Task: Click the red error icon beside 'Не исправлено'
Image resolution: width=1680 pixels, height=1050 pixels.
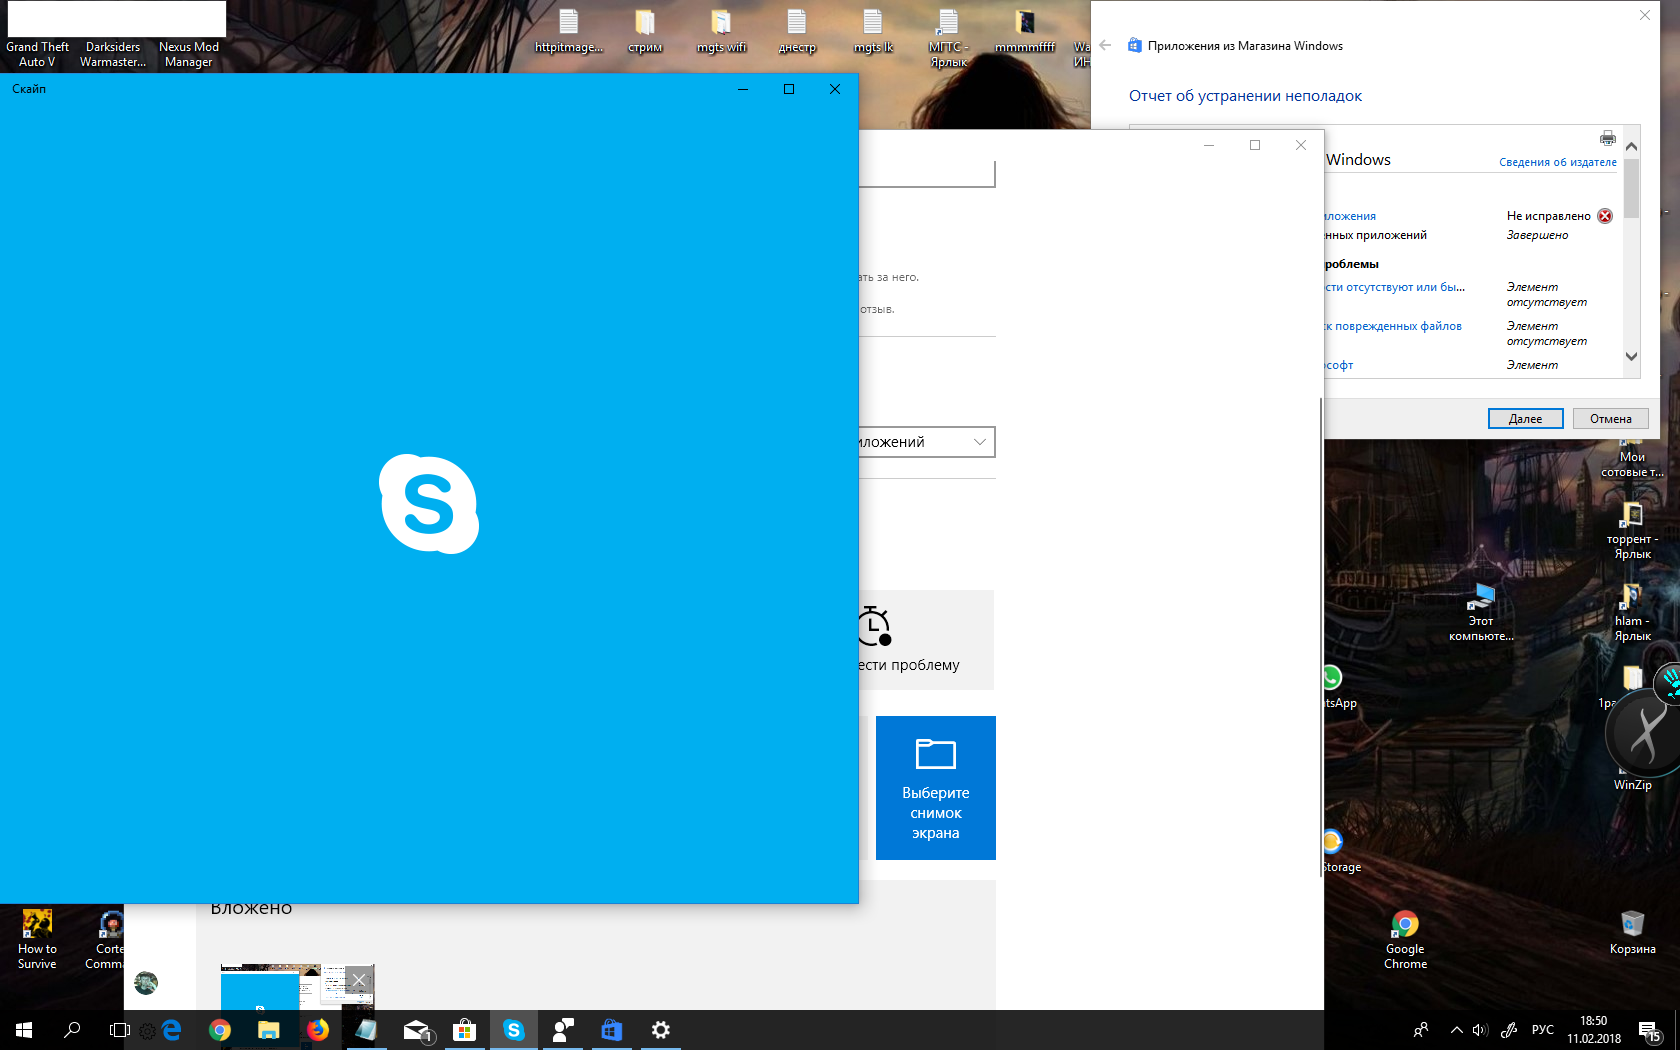Action: [1605, 216]
